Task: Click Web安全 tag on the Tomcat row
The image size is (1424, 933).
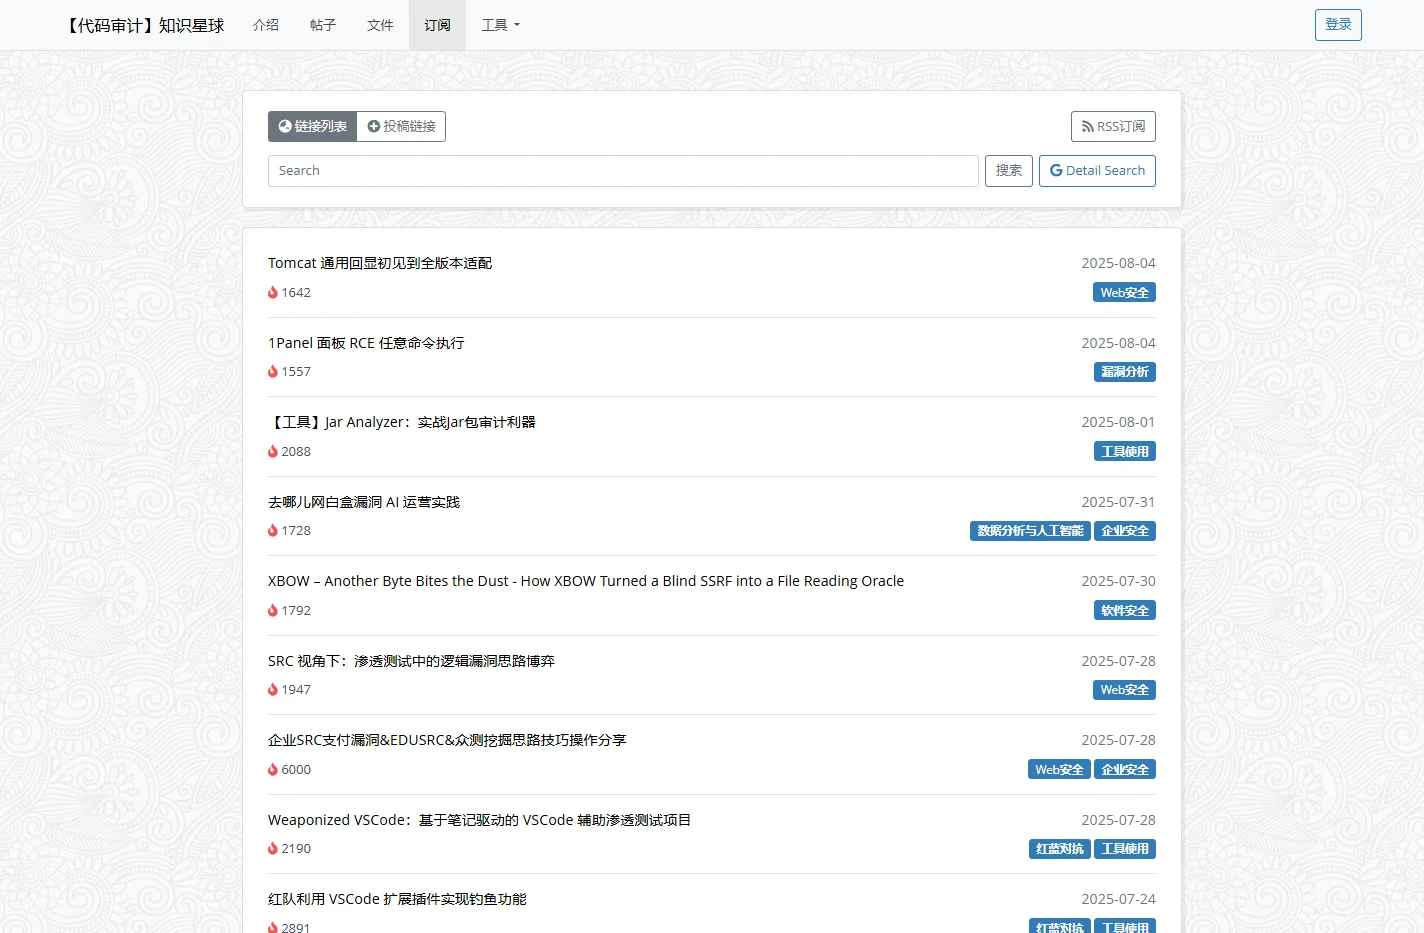Action: [1124, 292]
